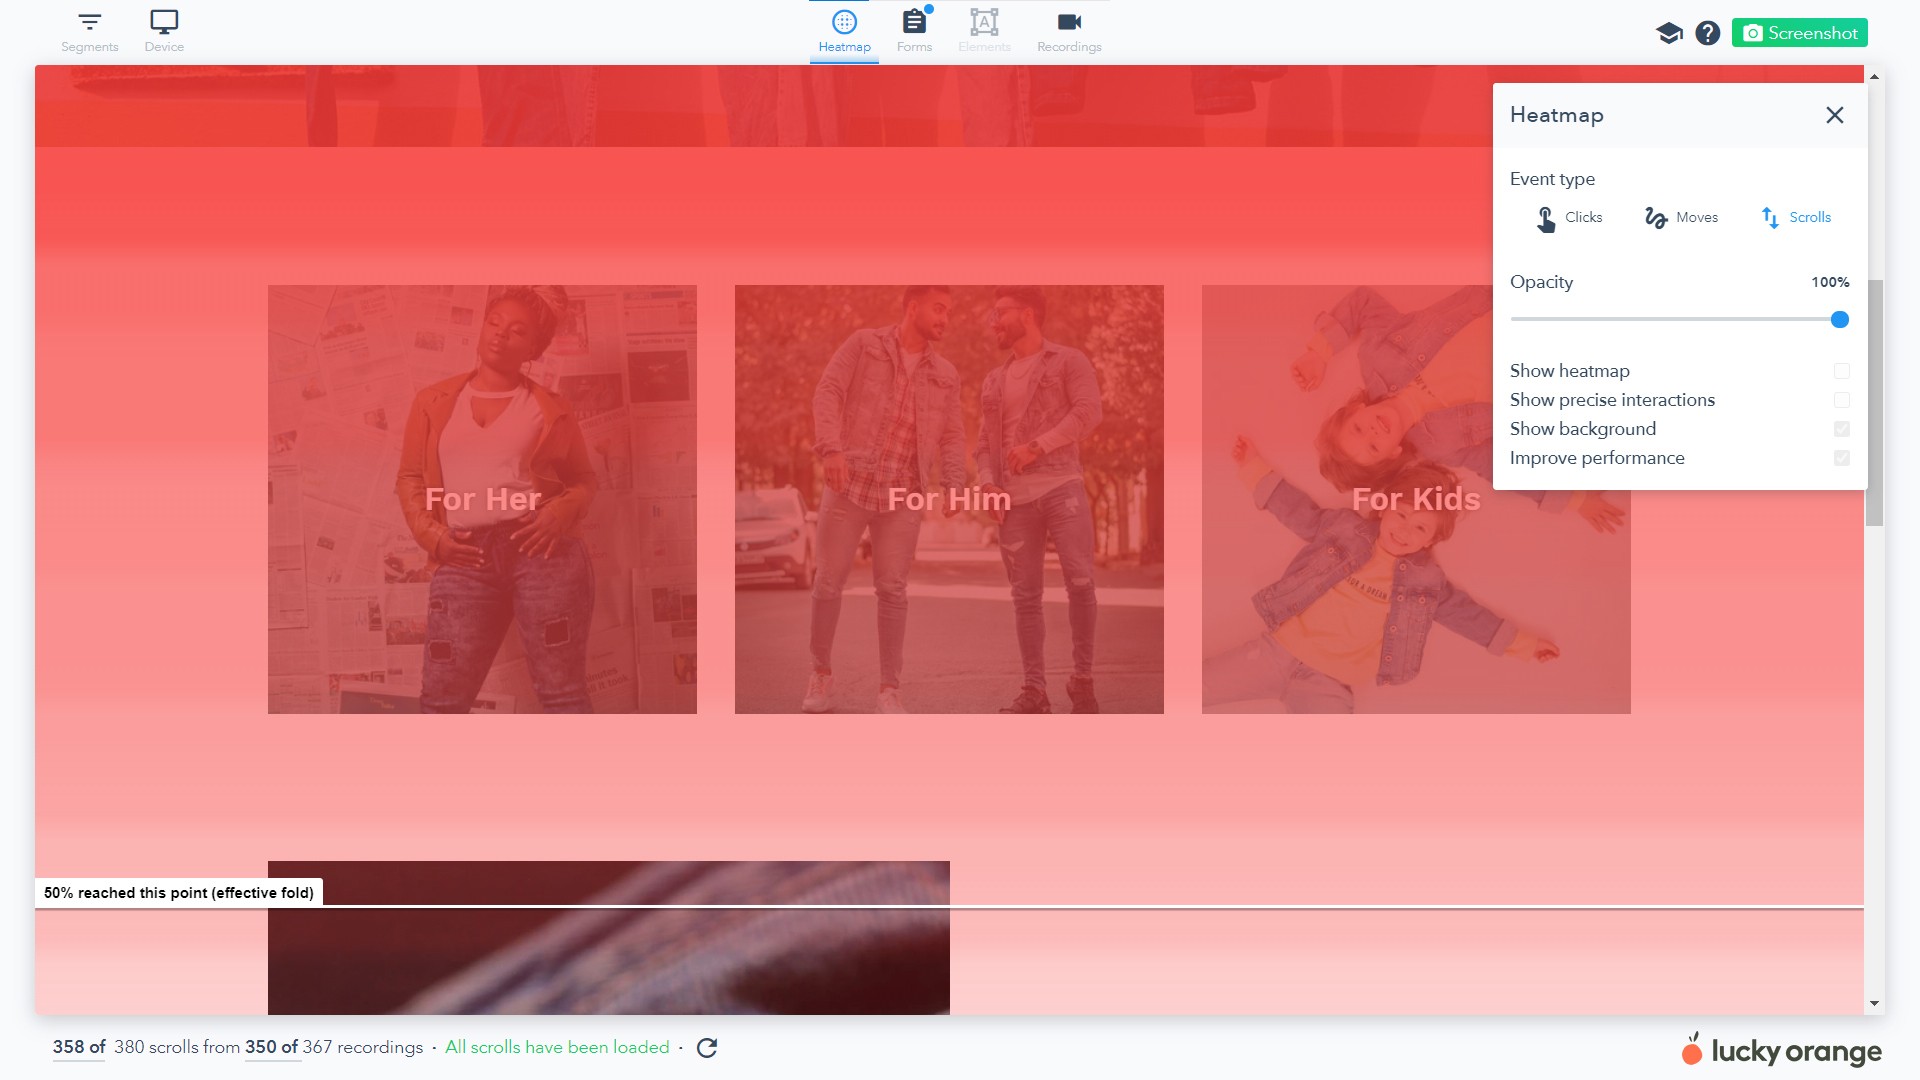Select Scrolls event type

pos(1796,218)
